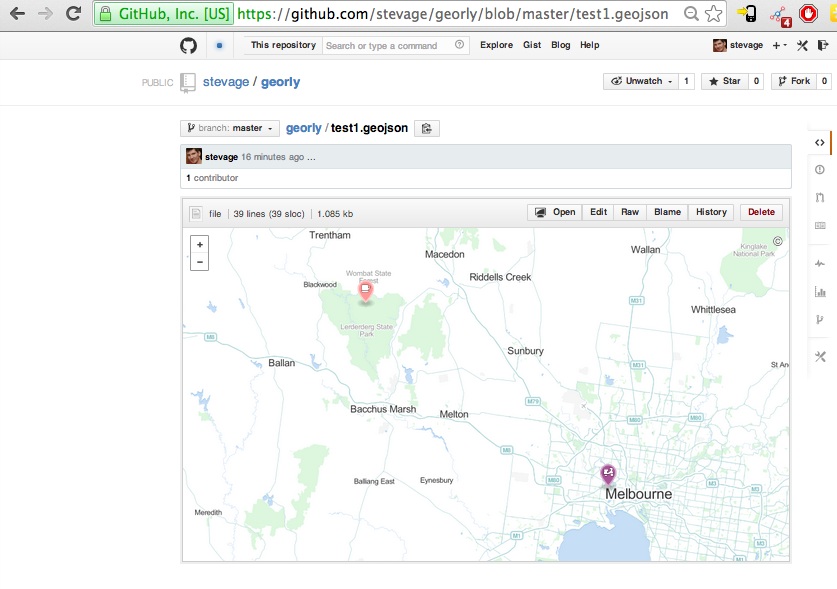This screenshot has width=837, height=589.
Task: Click the Code icon in right sidebar
Action: pyautogui.click(x=820, y=142)
